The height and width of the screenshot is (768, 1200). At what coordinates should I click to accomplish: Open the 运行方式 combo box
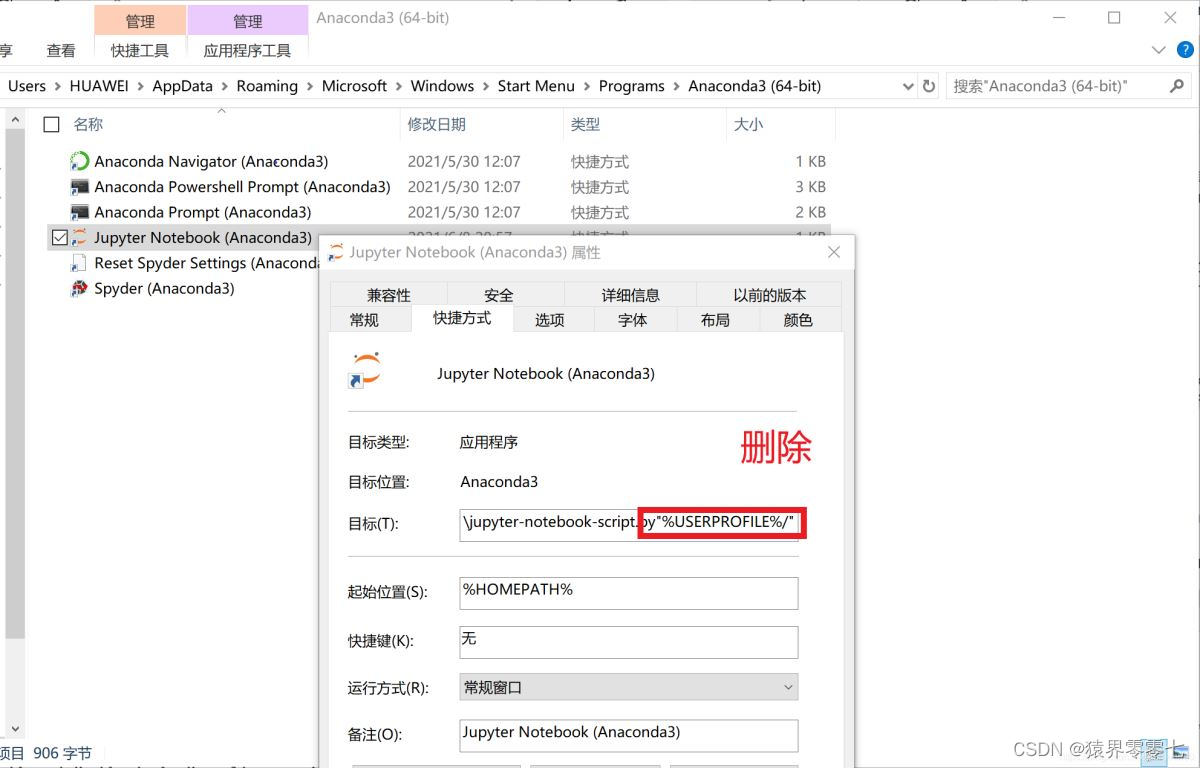[x=629, y=687]
